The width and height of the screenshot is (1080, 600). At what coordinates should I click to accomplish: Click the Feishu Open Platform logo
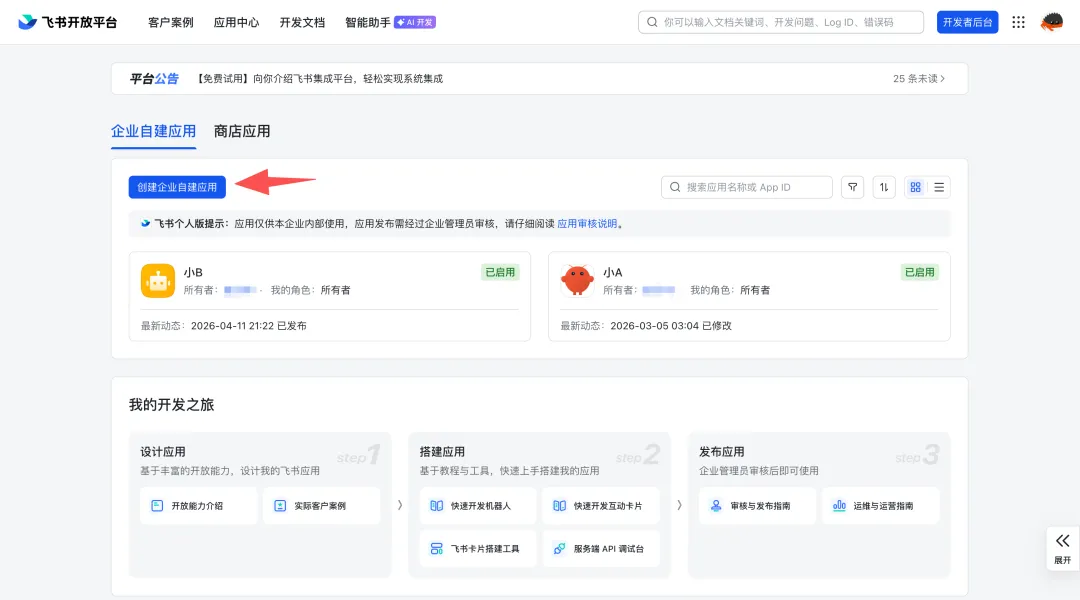pos(68,22)
